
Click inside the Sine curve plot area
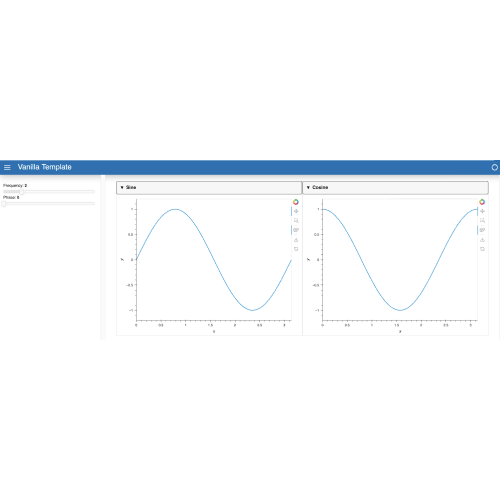point(214,260)
